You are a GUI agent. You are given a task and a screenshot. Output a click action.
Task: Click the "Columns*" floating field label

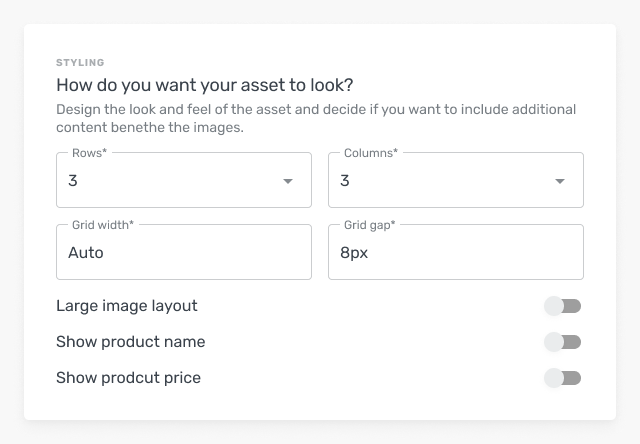tap(371, 153)
